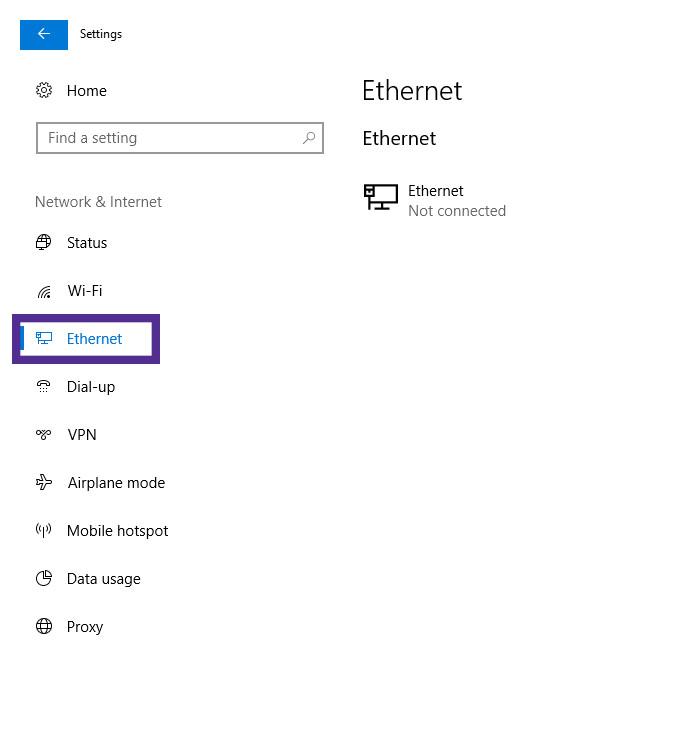Focus the Find a setting field

click(x=180, y=138)
